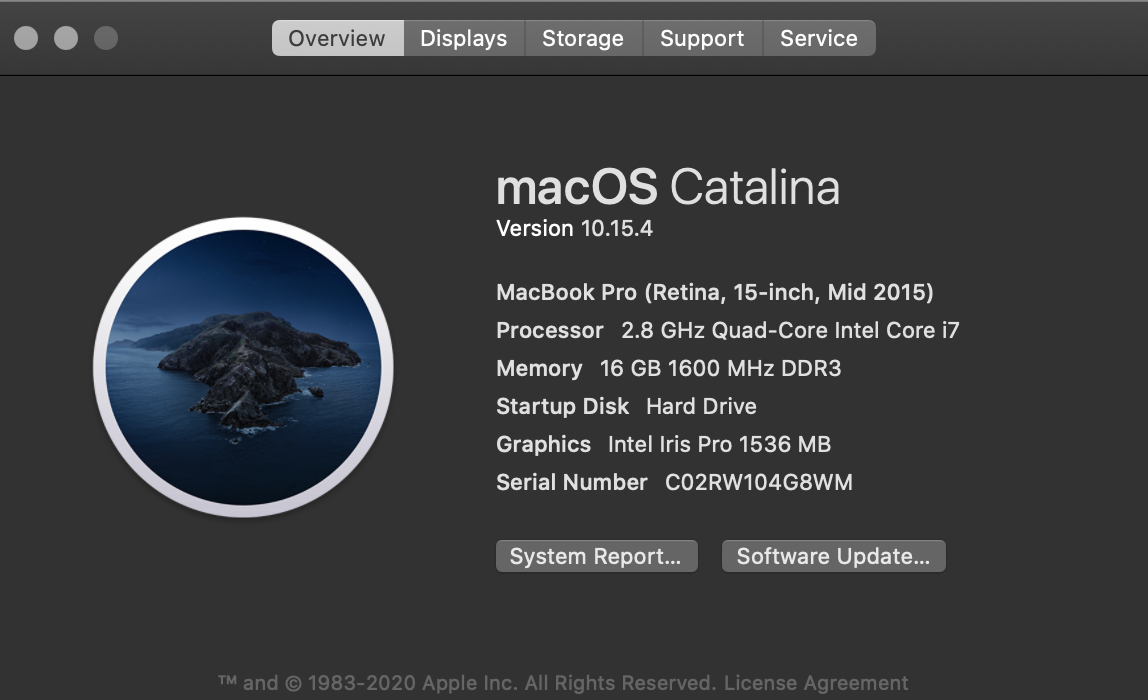Click the Memory 16 GB line
The image size is (1148, 700).
point(668,369)
